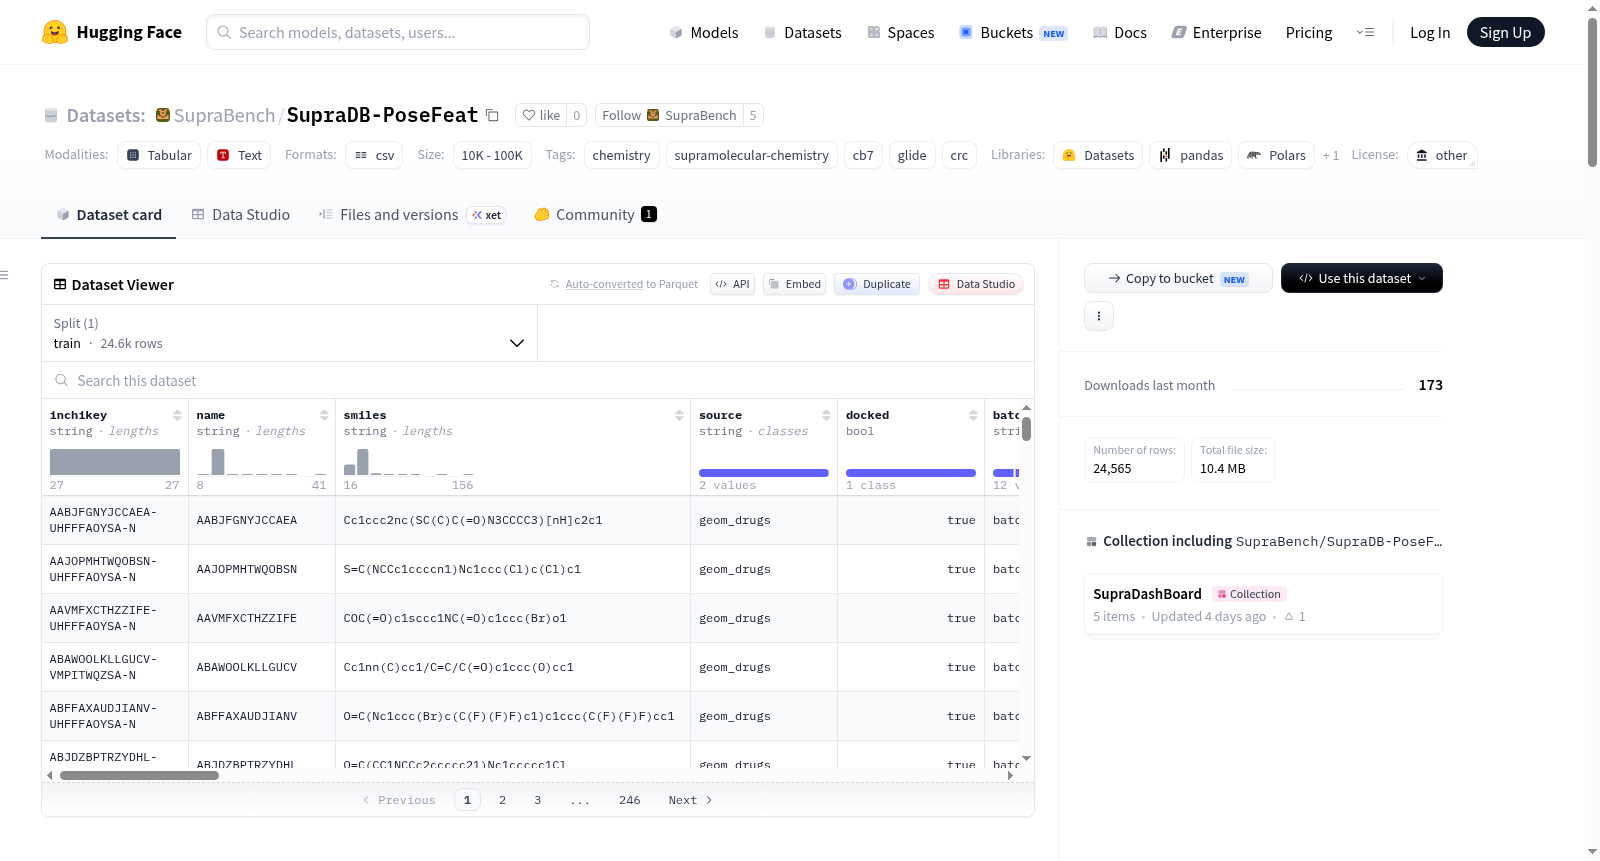Viewport: 1600px width, 861px height.
Task: Click the inchikey length histogram bar
Action: coord(115,462)
